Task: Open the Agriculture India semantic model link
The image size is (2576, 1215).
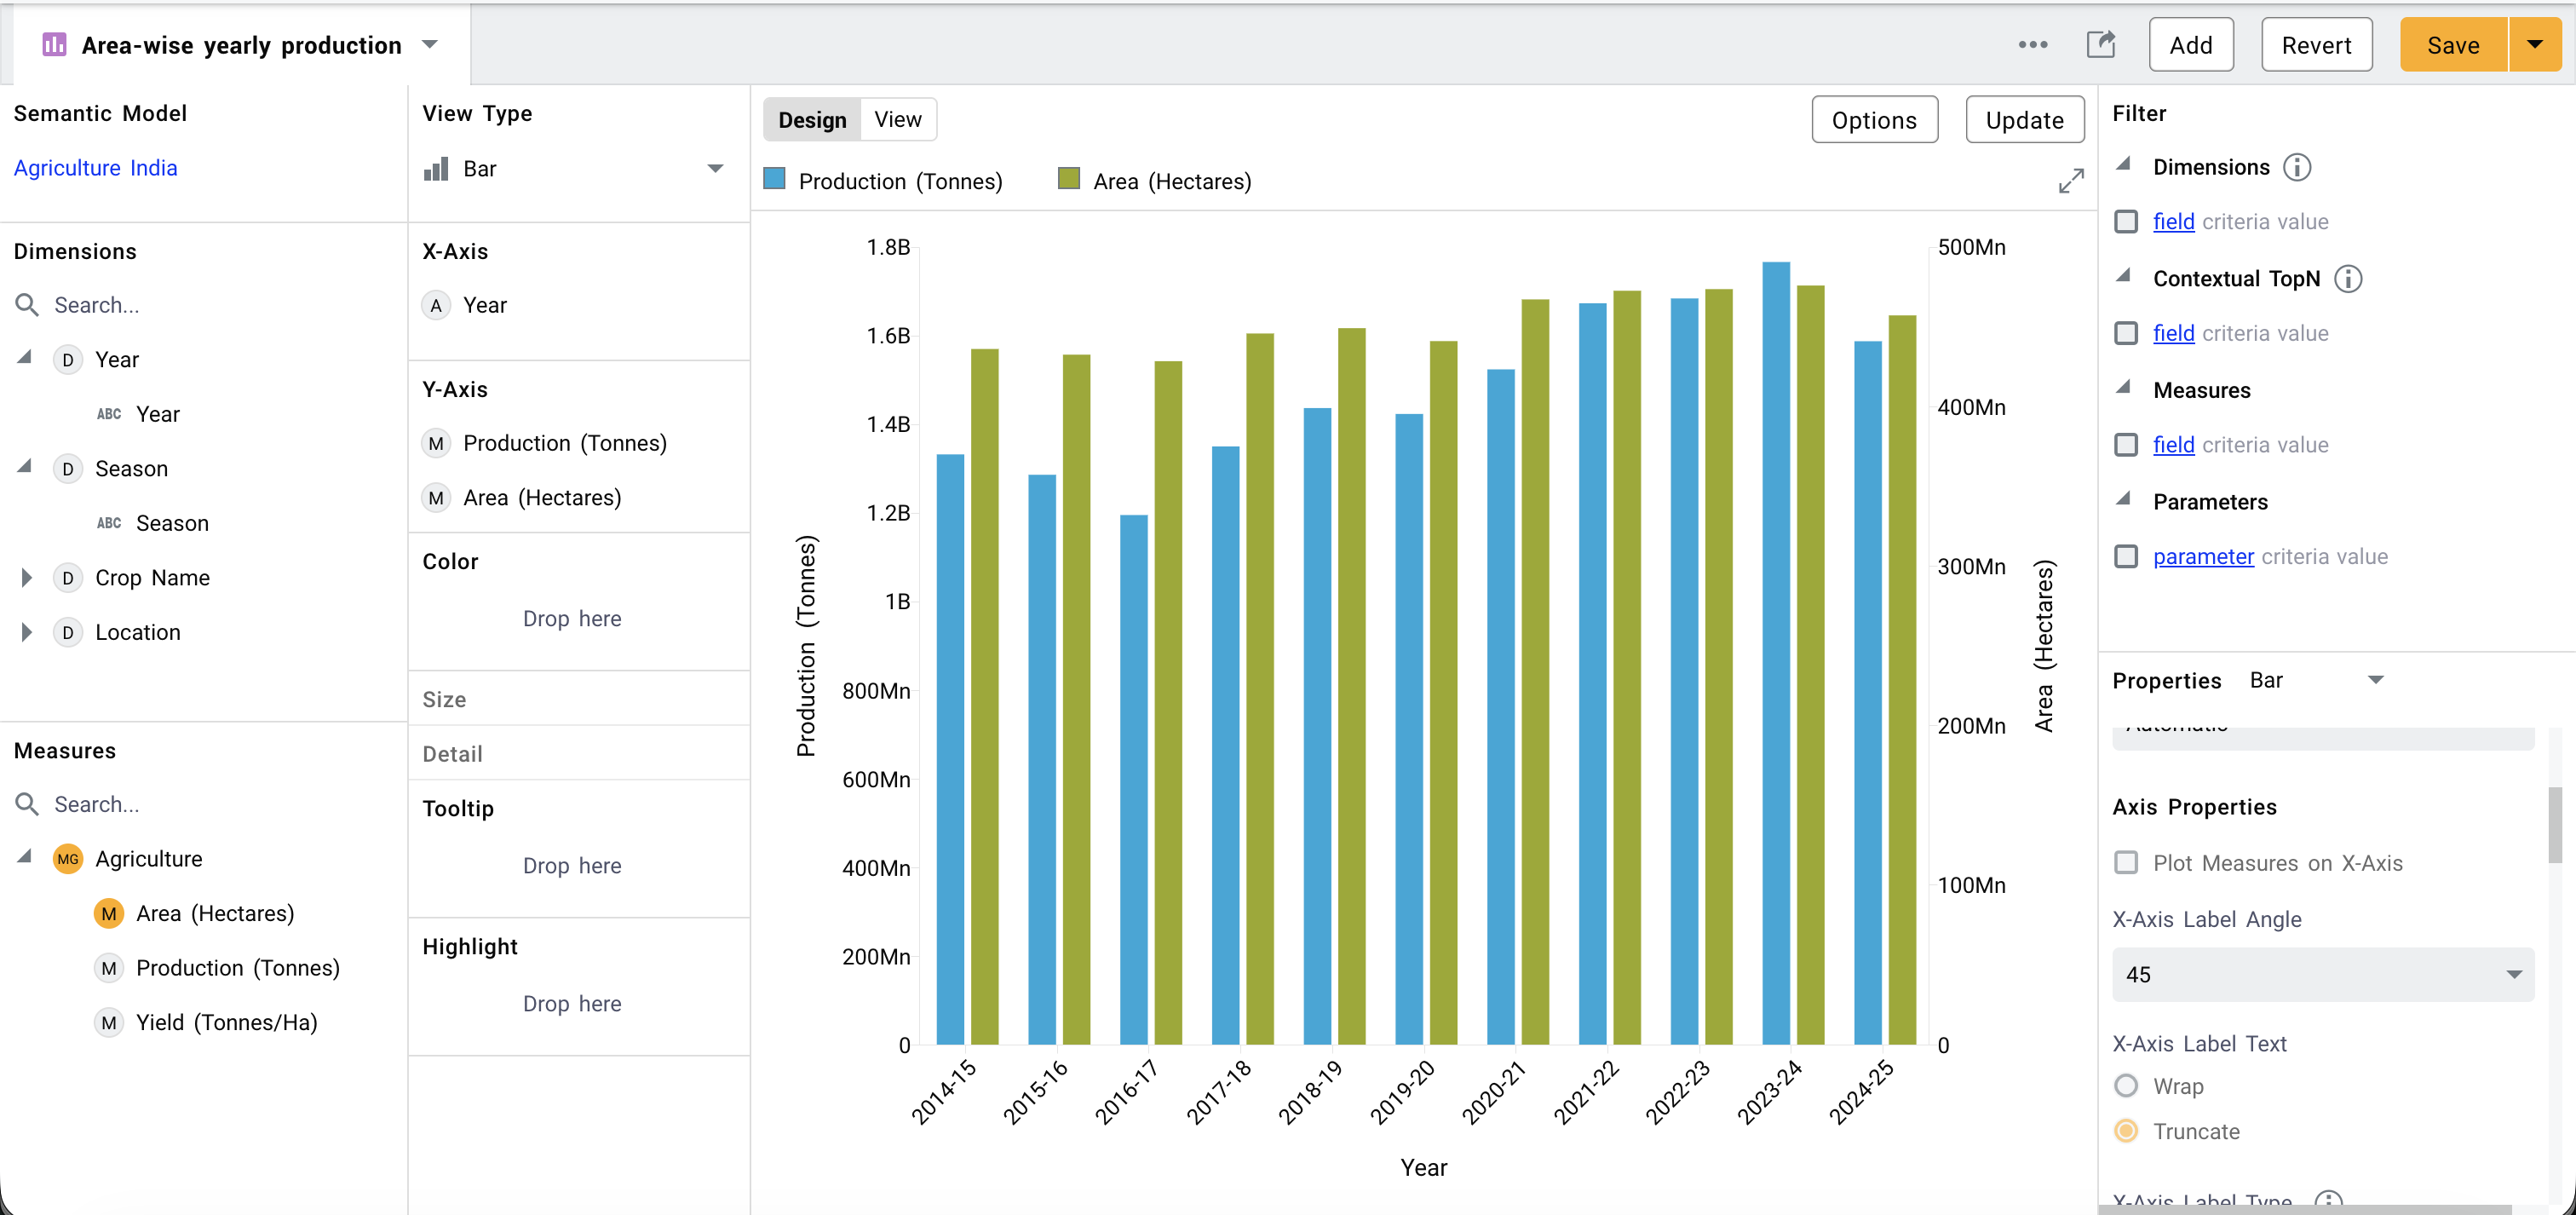Action: [x=95, y=168]
